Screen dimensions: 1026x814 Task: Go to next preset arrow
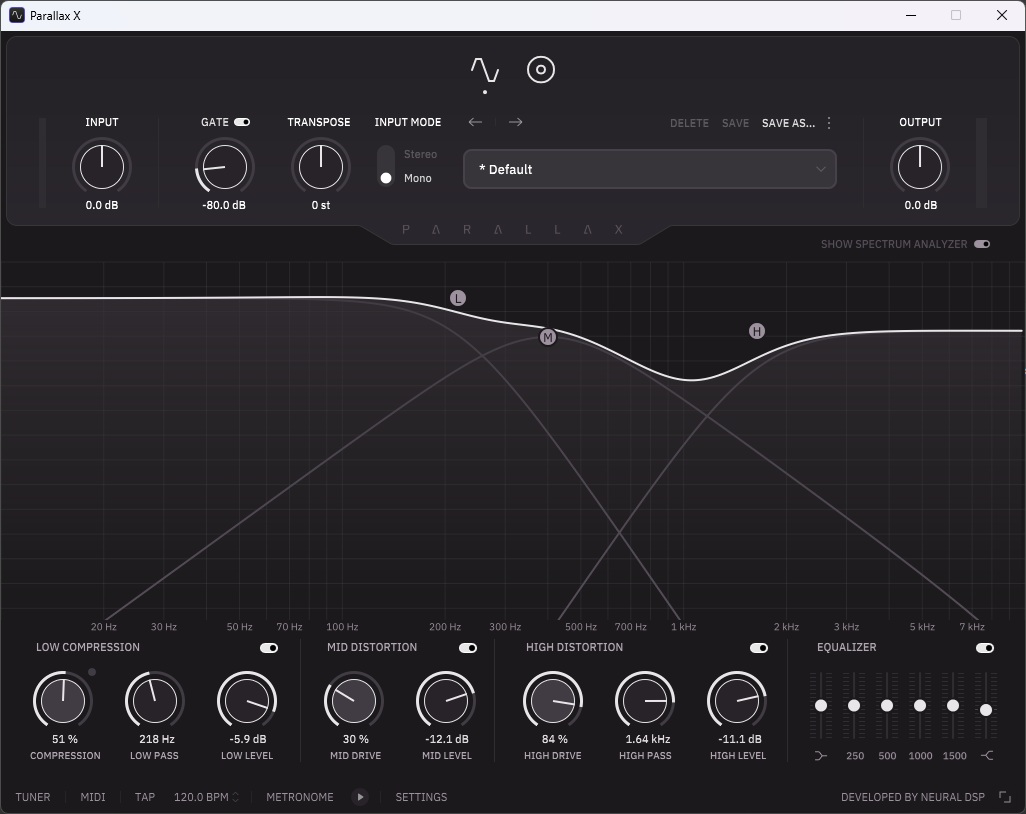(x=516, y=122)
